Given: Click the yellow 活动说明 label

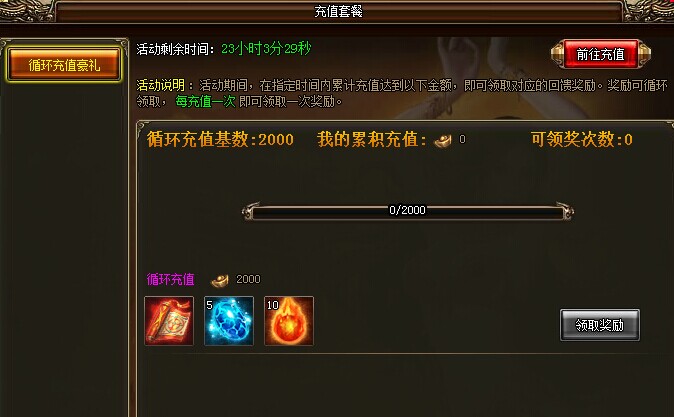Looking at the screenshot, I should coord(160,85).
